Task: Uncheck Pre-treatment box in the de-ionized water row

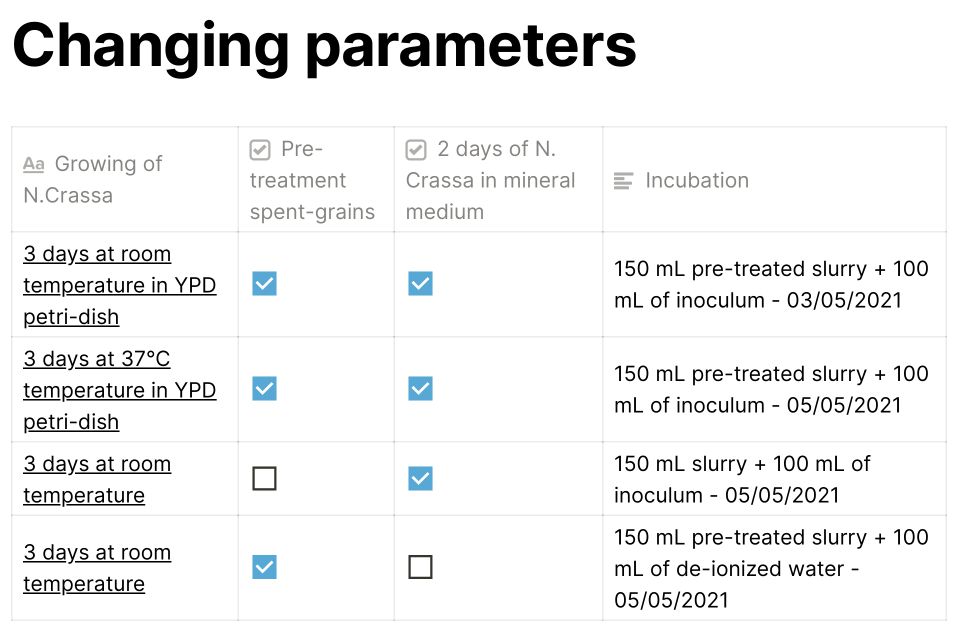Action: 264,567
